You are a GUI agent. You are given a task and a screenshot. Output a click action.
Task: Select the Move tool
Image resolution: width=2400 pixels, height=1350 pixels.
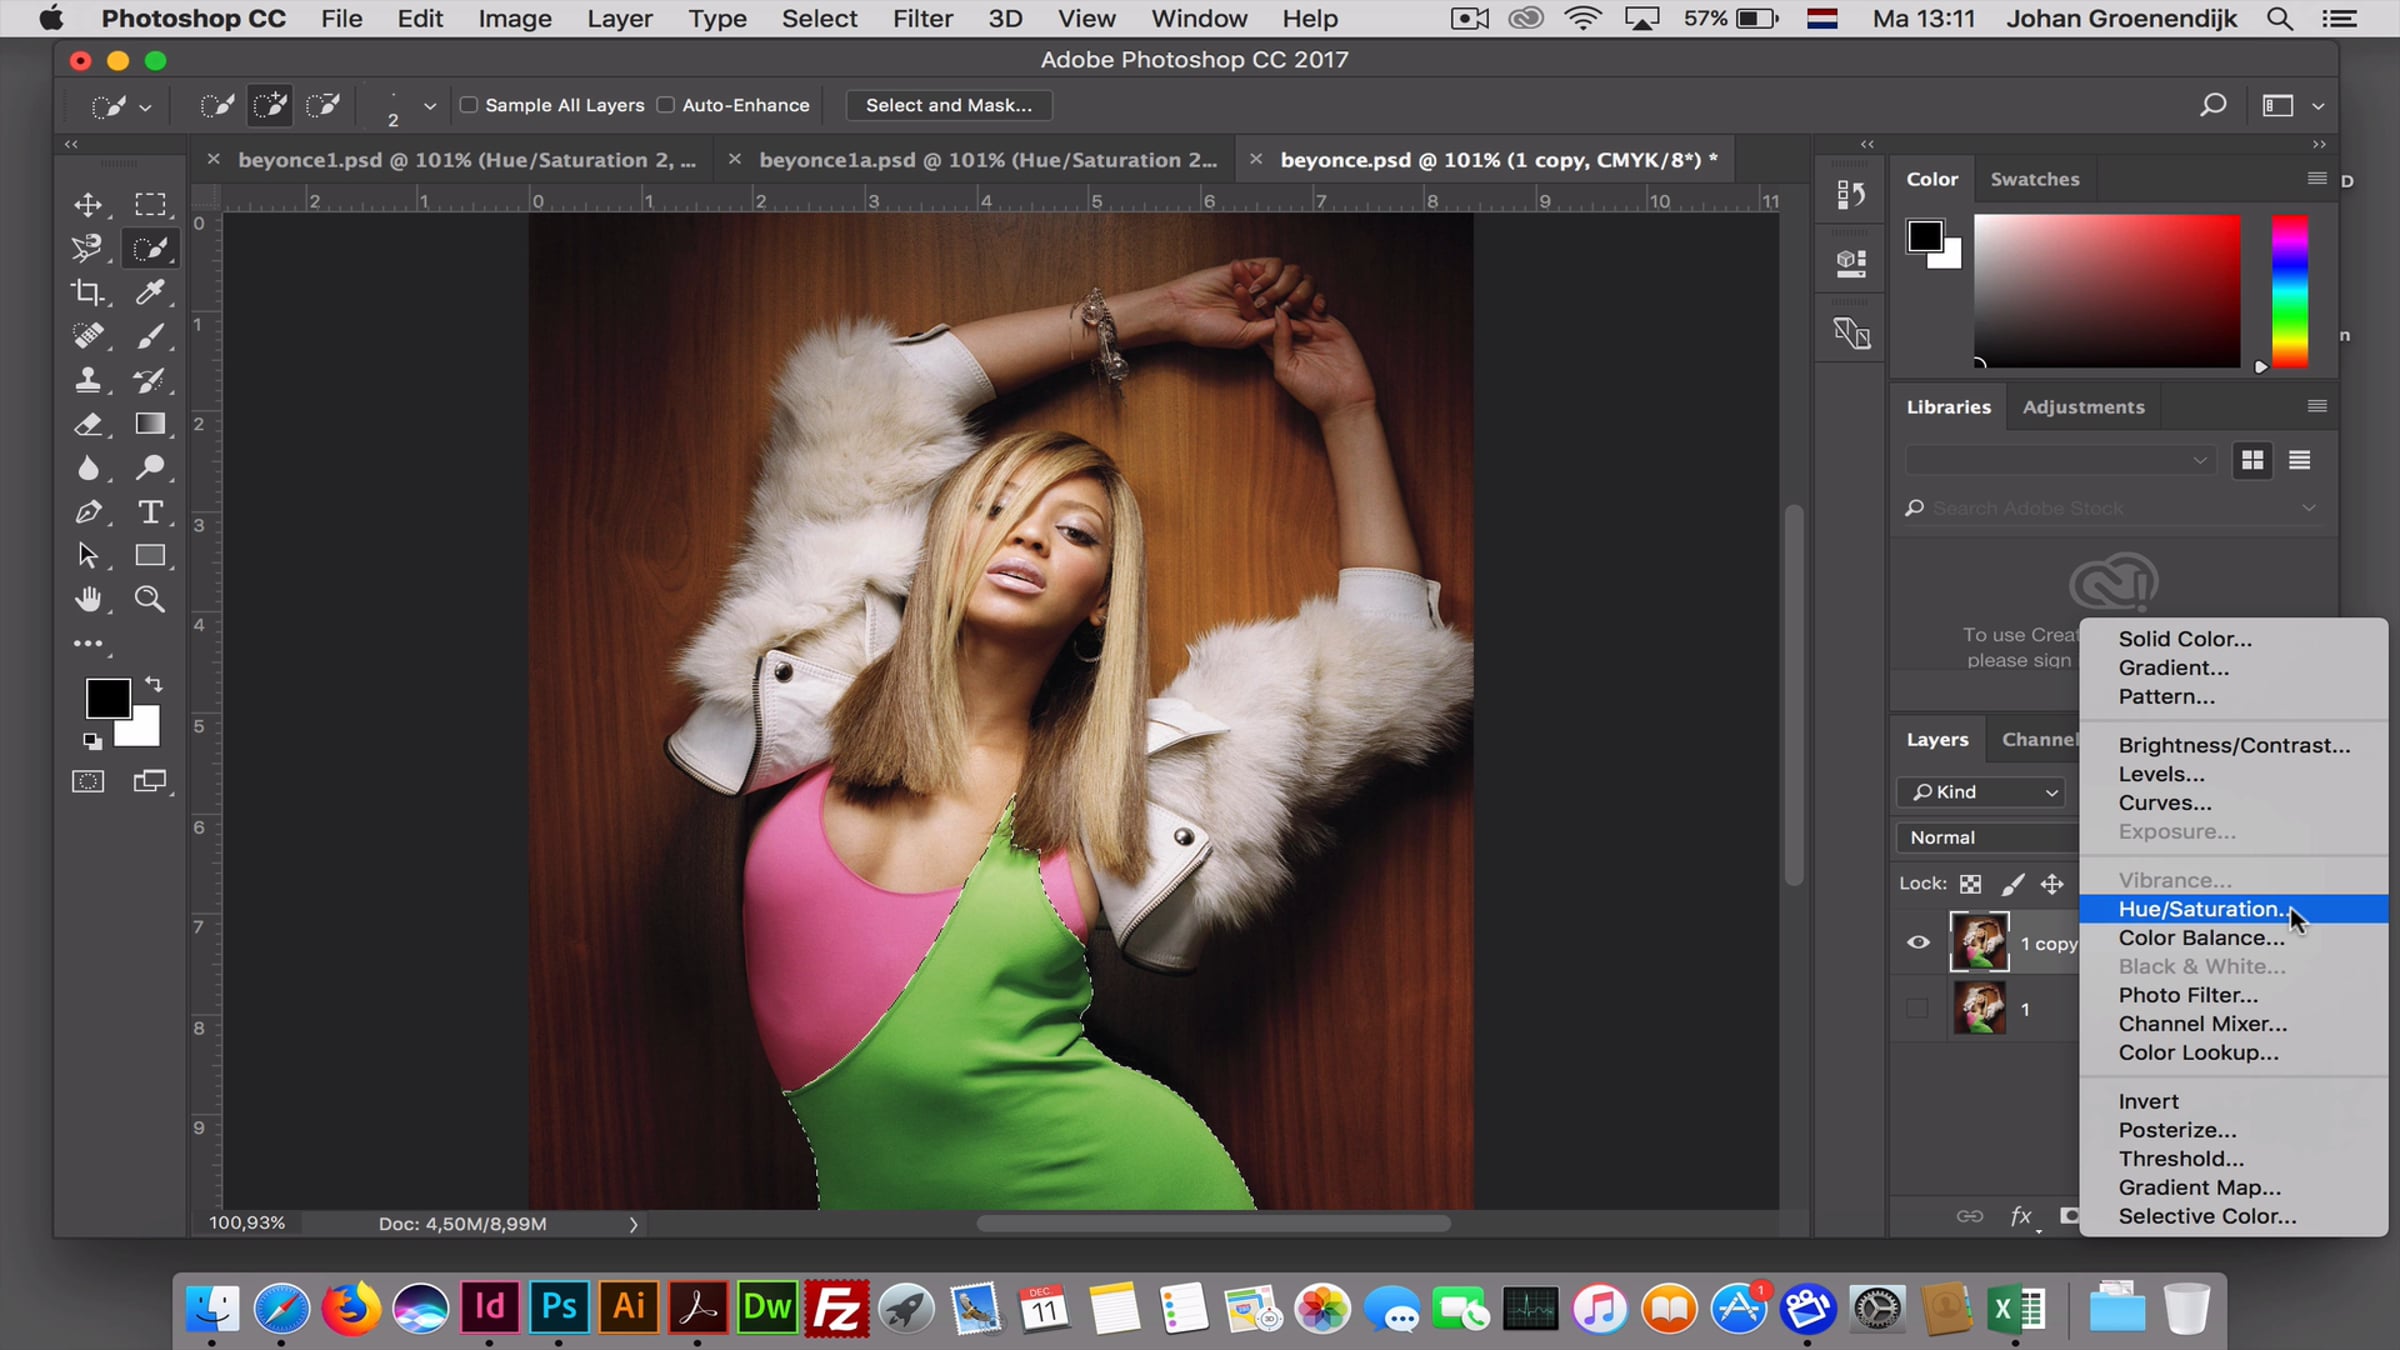tap(88, 205)
